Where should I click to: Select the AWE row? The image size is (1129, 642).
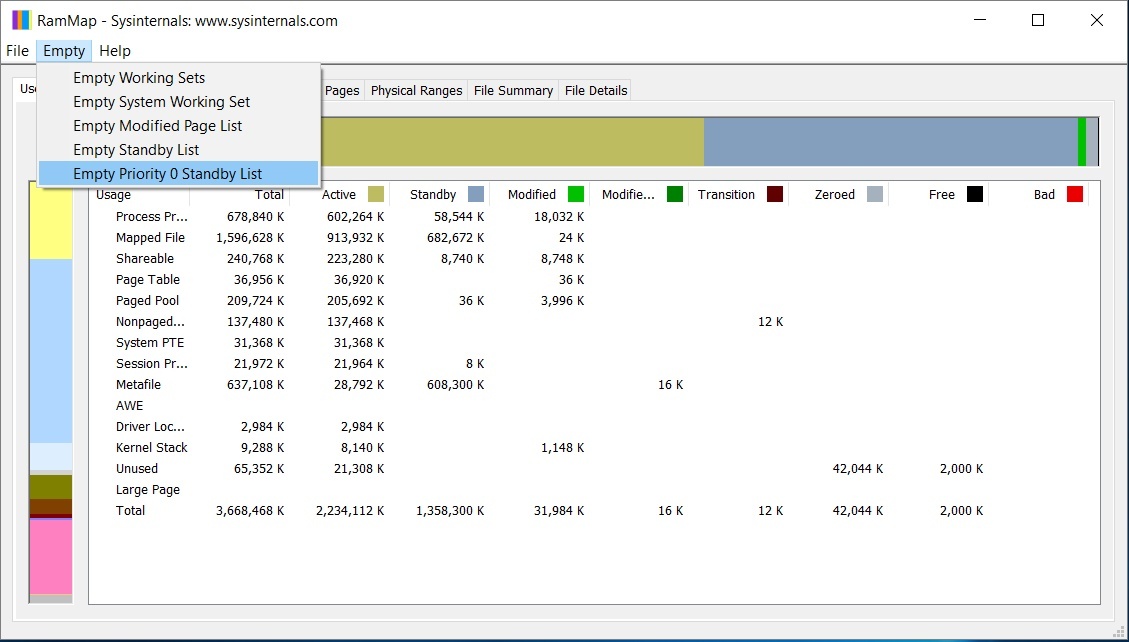(130, 405)
